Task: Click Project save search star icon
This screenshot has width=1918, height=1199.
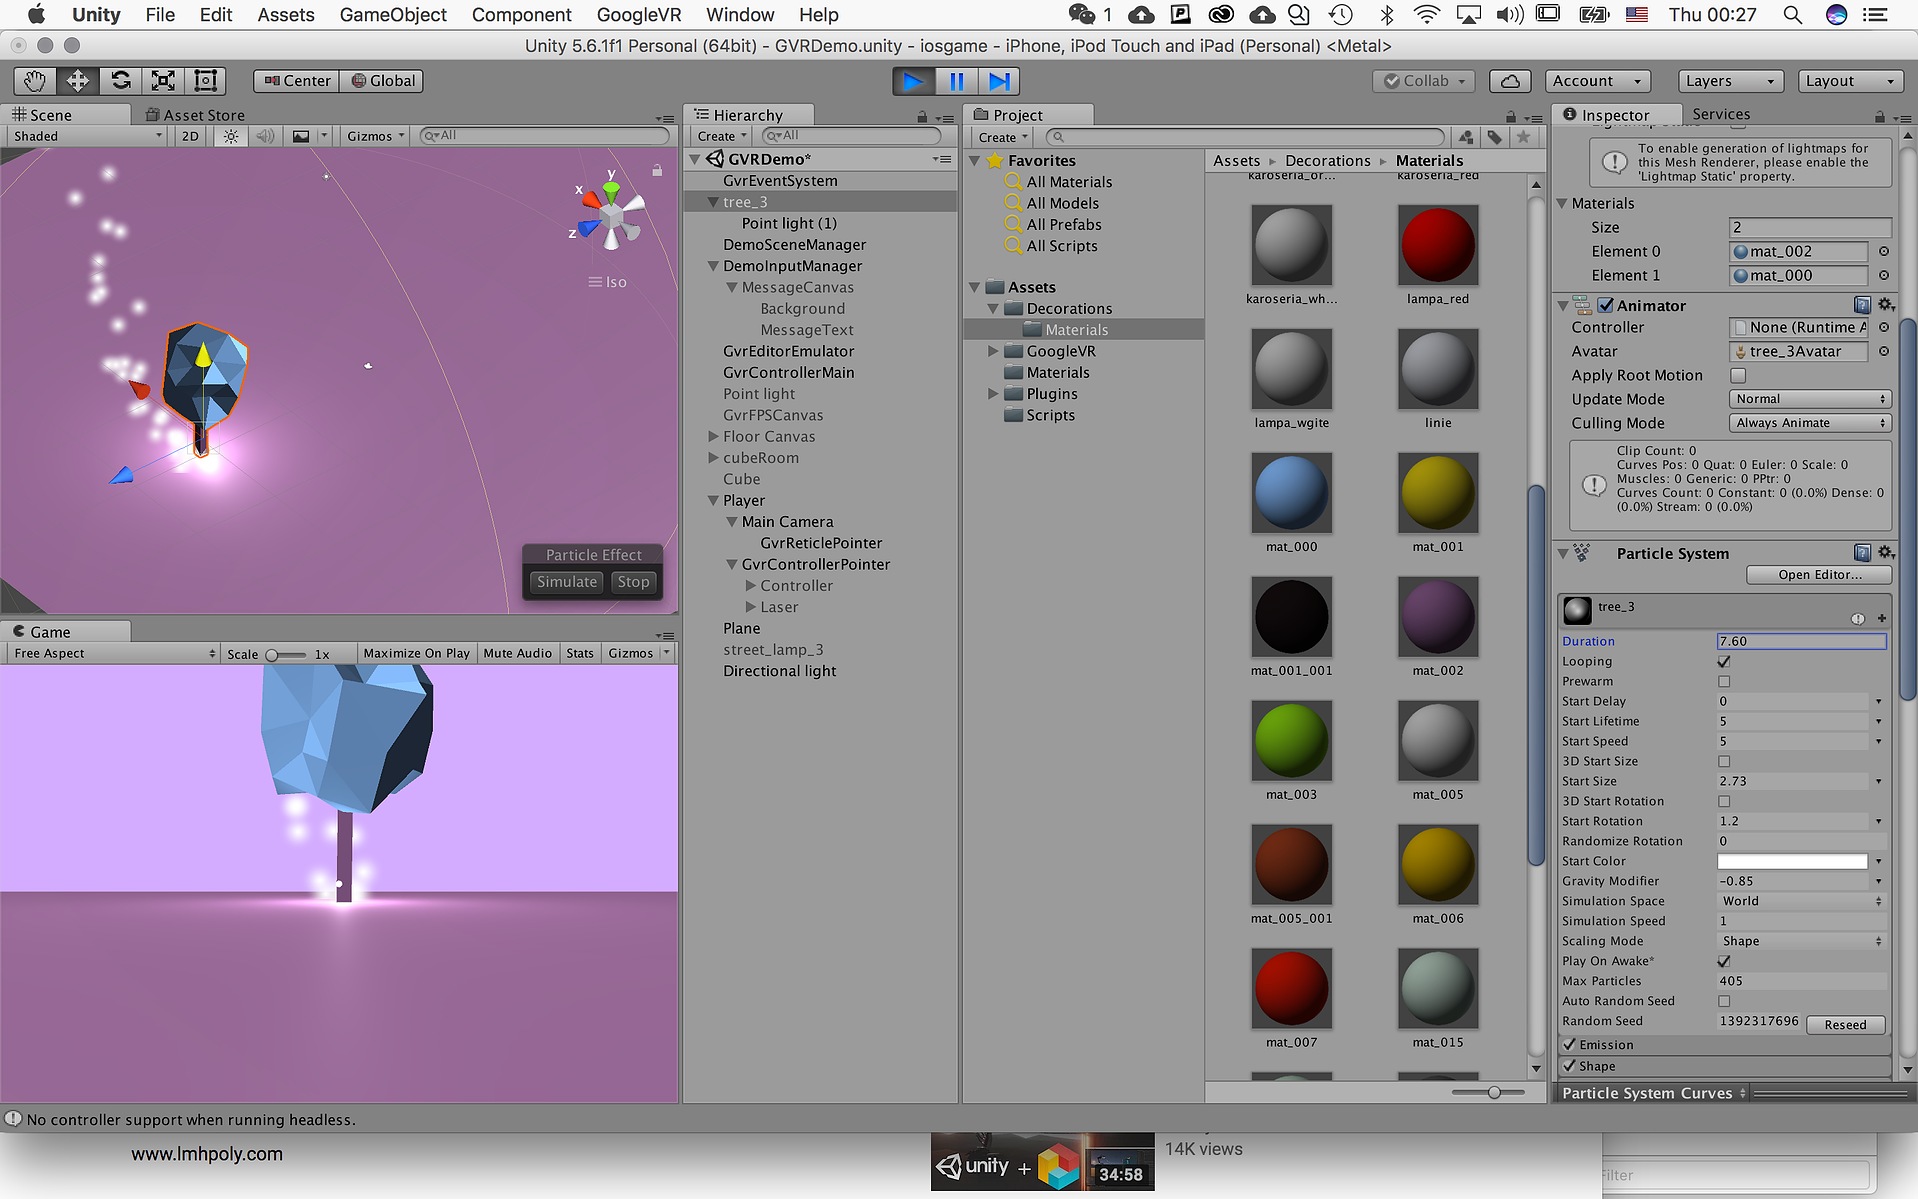Action: coord(1523,137)
